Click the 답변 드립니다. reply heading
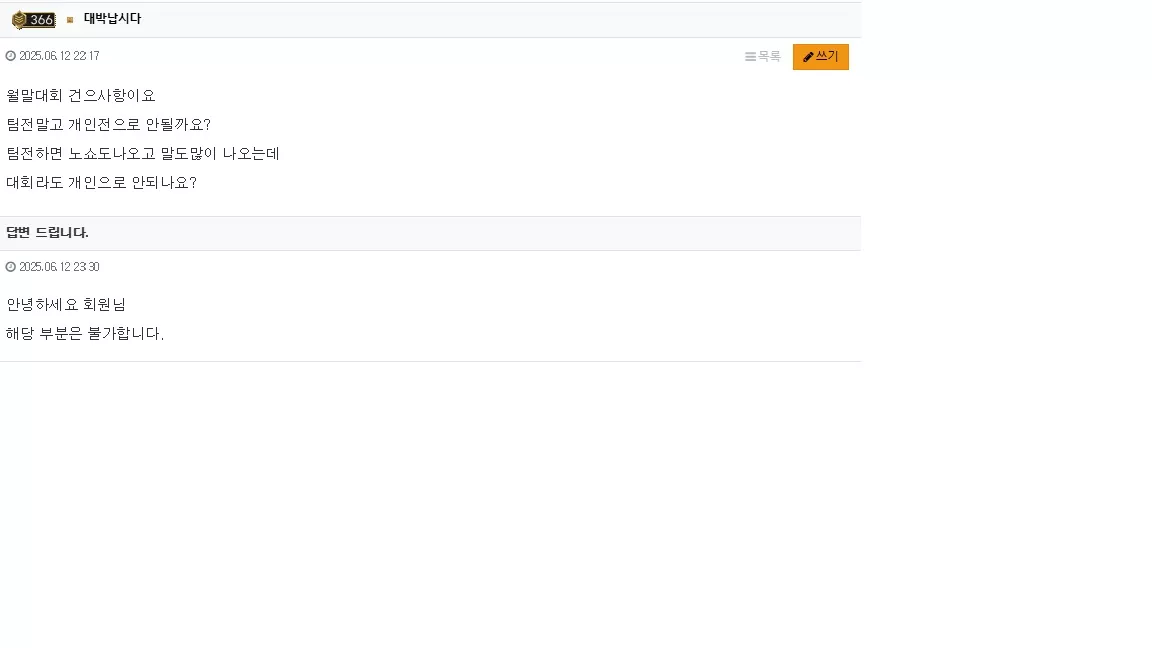This screenshot has width=1152, height=648. 47,232
